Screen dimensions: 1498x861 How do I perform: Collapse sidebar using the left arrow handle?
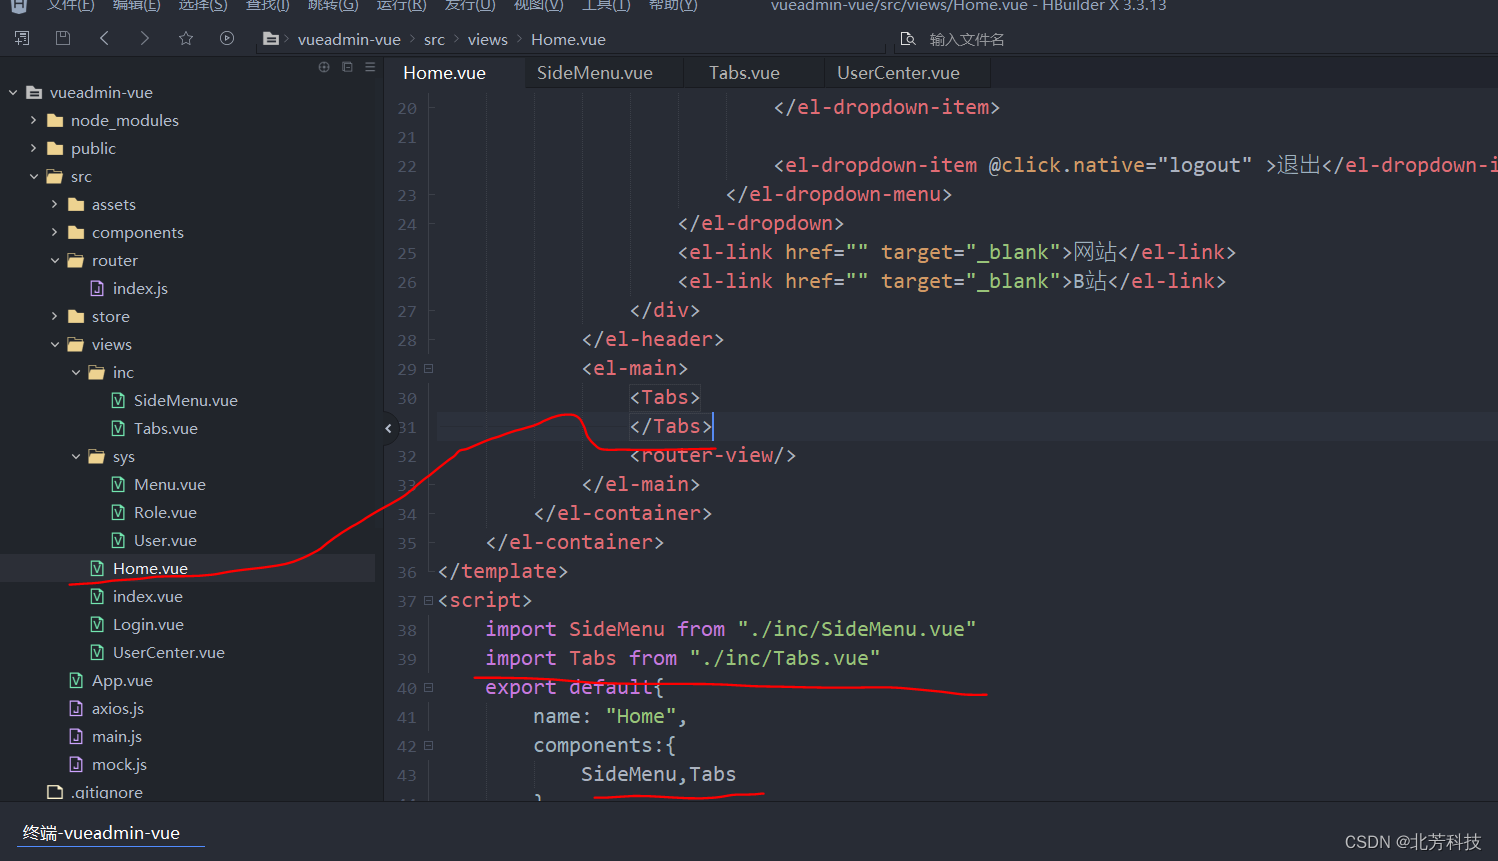(x=388, y=428)
